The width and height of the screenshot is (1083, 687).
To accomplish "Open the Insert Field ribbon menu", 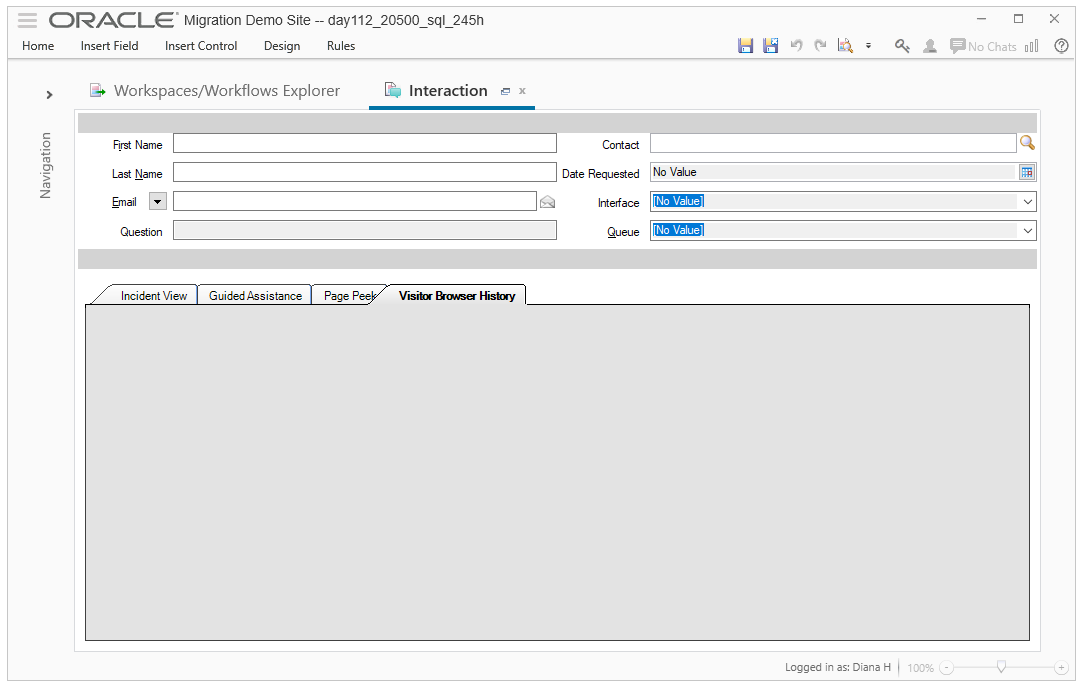I will pos(109,46).
